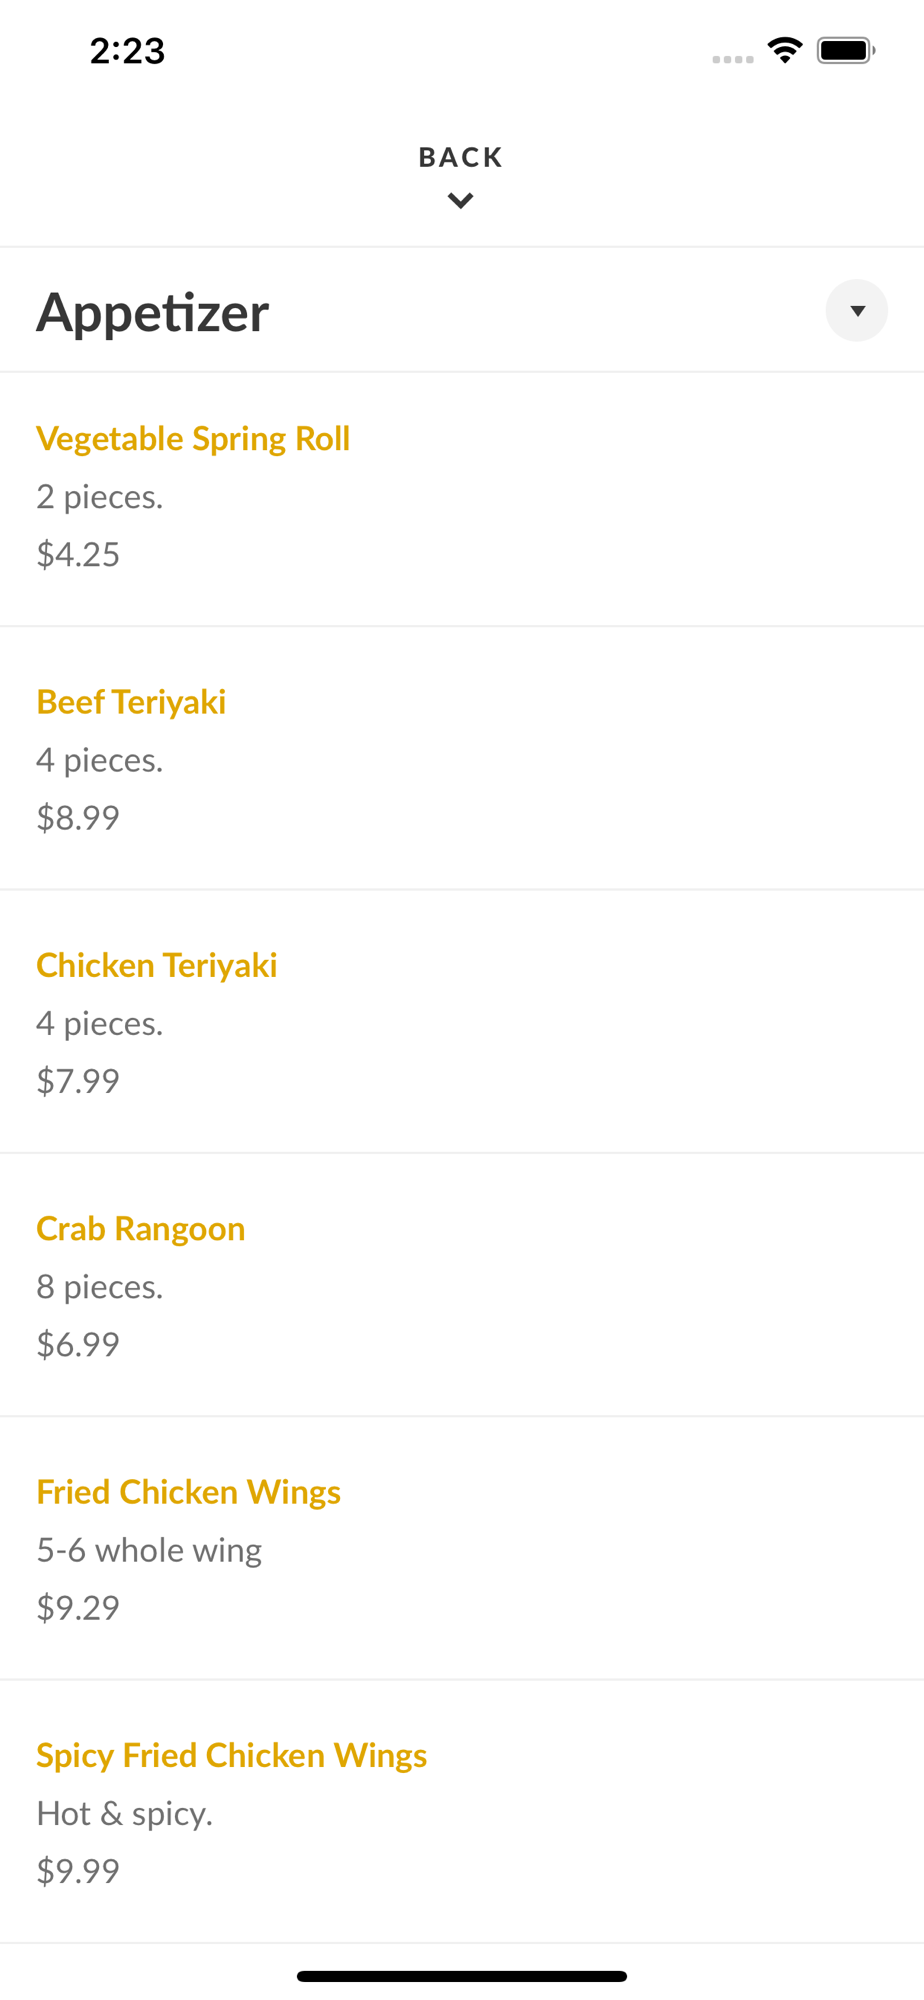
Task: Open the Spicy Fried Chicken Wings item
Action: [232, 1755]
